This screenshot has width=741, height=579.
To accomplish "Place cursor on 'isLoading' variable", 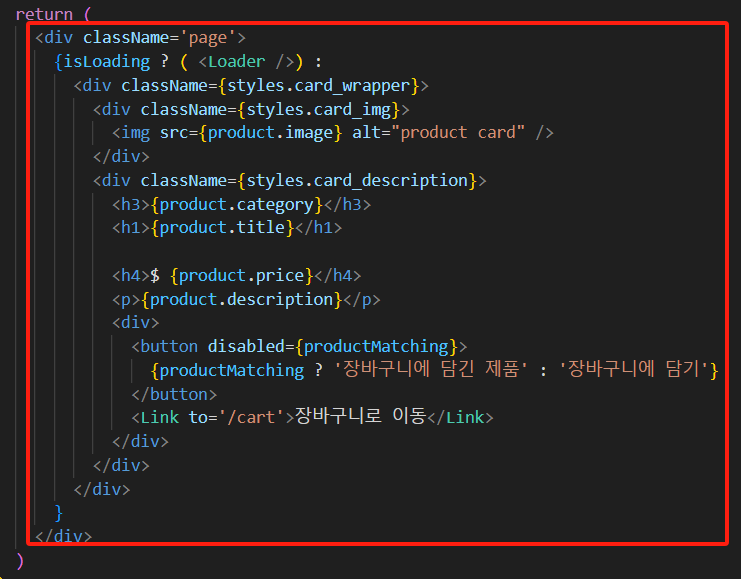I will [x=107, y=62].
